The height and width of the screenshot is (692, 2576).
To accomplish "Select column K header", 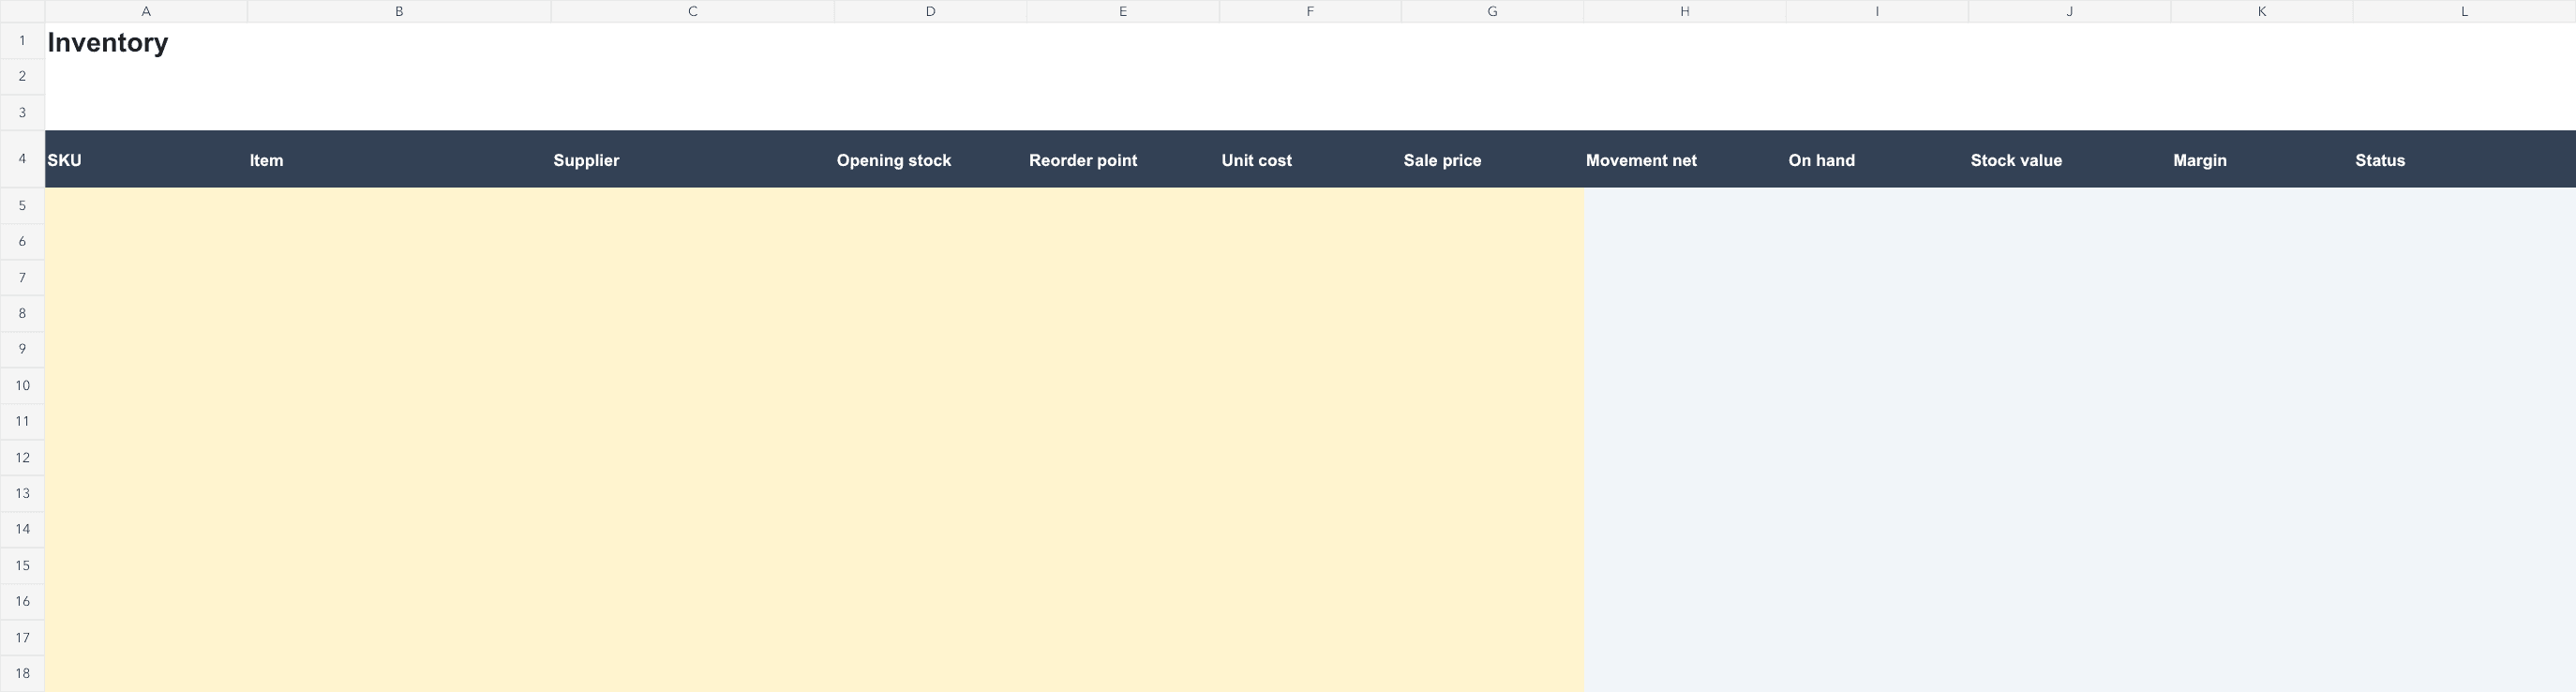I will pyautogui.click(x=2262, y=11).
